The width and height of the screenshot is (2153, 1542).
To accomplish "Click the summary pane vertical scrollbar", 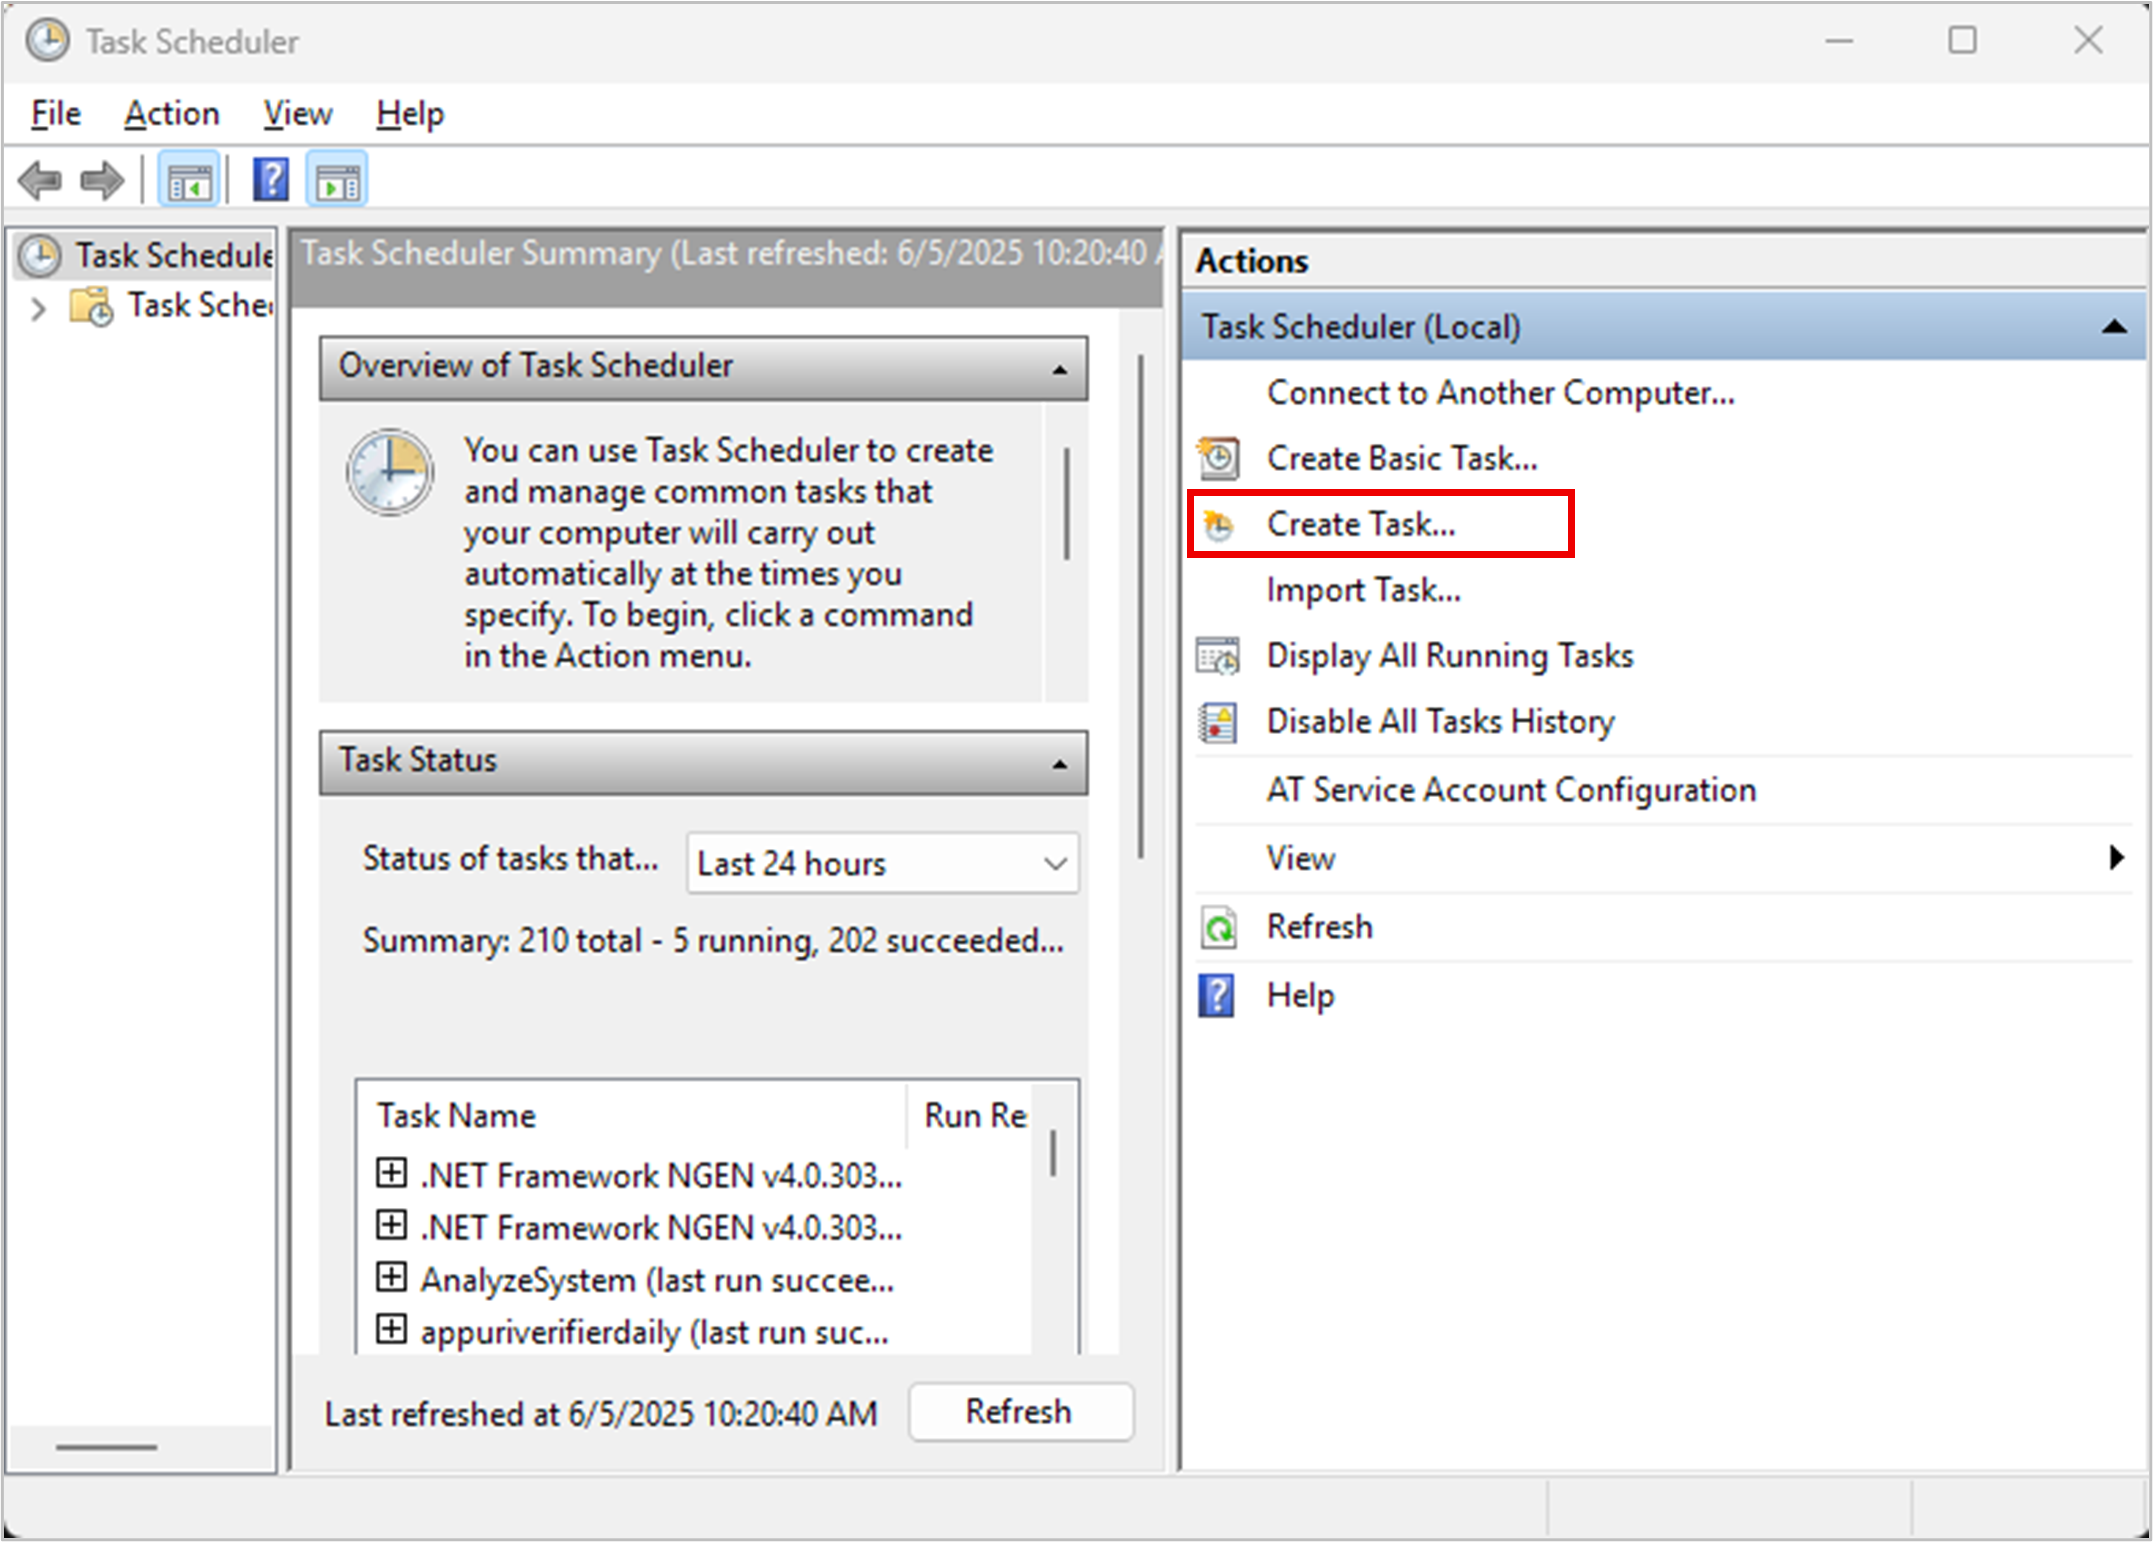I will 1140,606.
